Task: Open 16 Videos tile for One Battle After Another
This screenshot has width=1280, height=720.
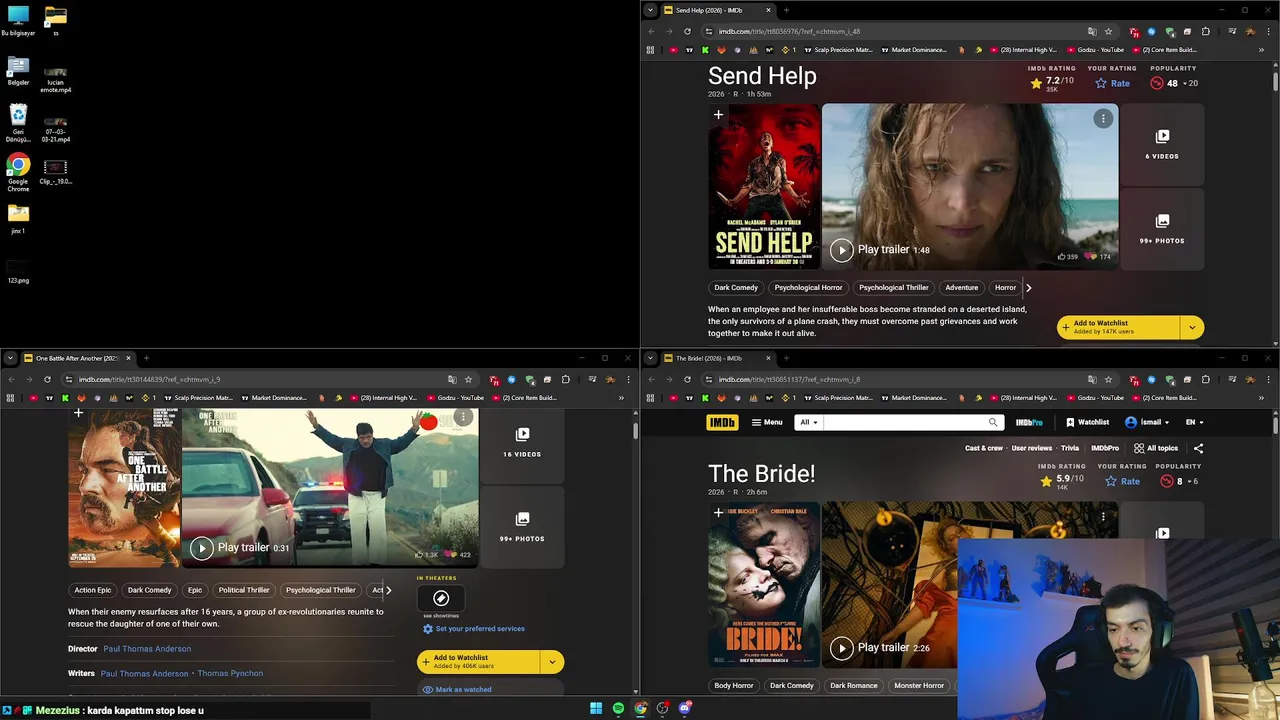Action: [522, 442]
